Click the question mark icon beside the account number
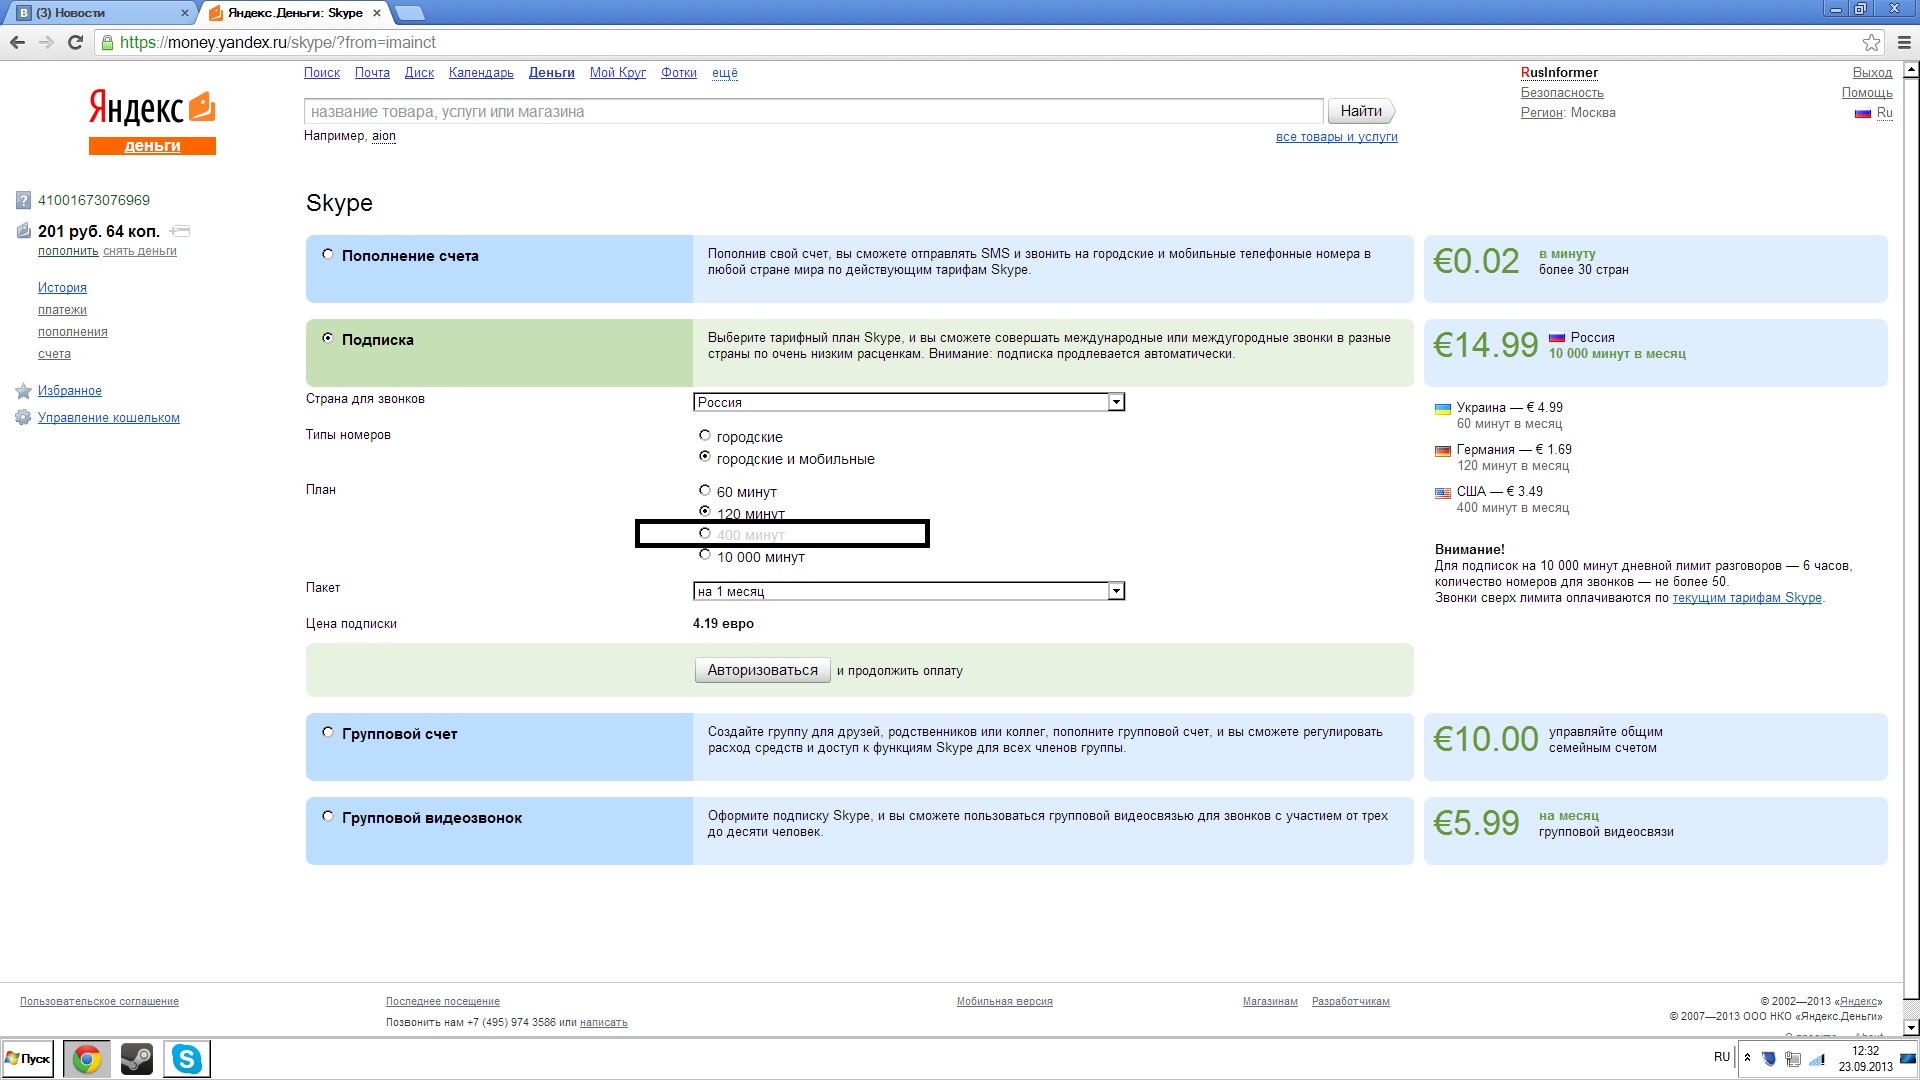Image resolution: width=1920 pixels, height=1080 pixels. click(x=23, y=200)
